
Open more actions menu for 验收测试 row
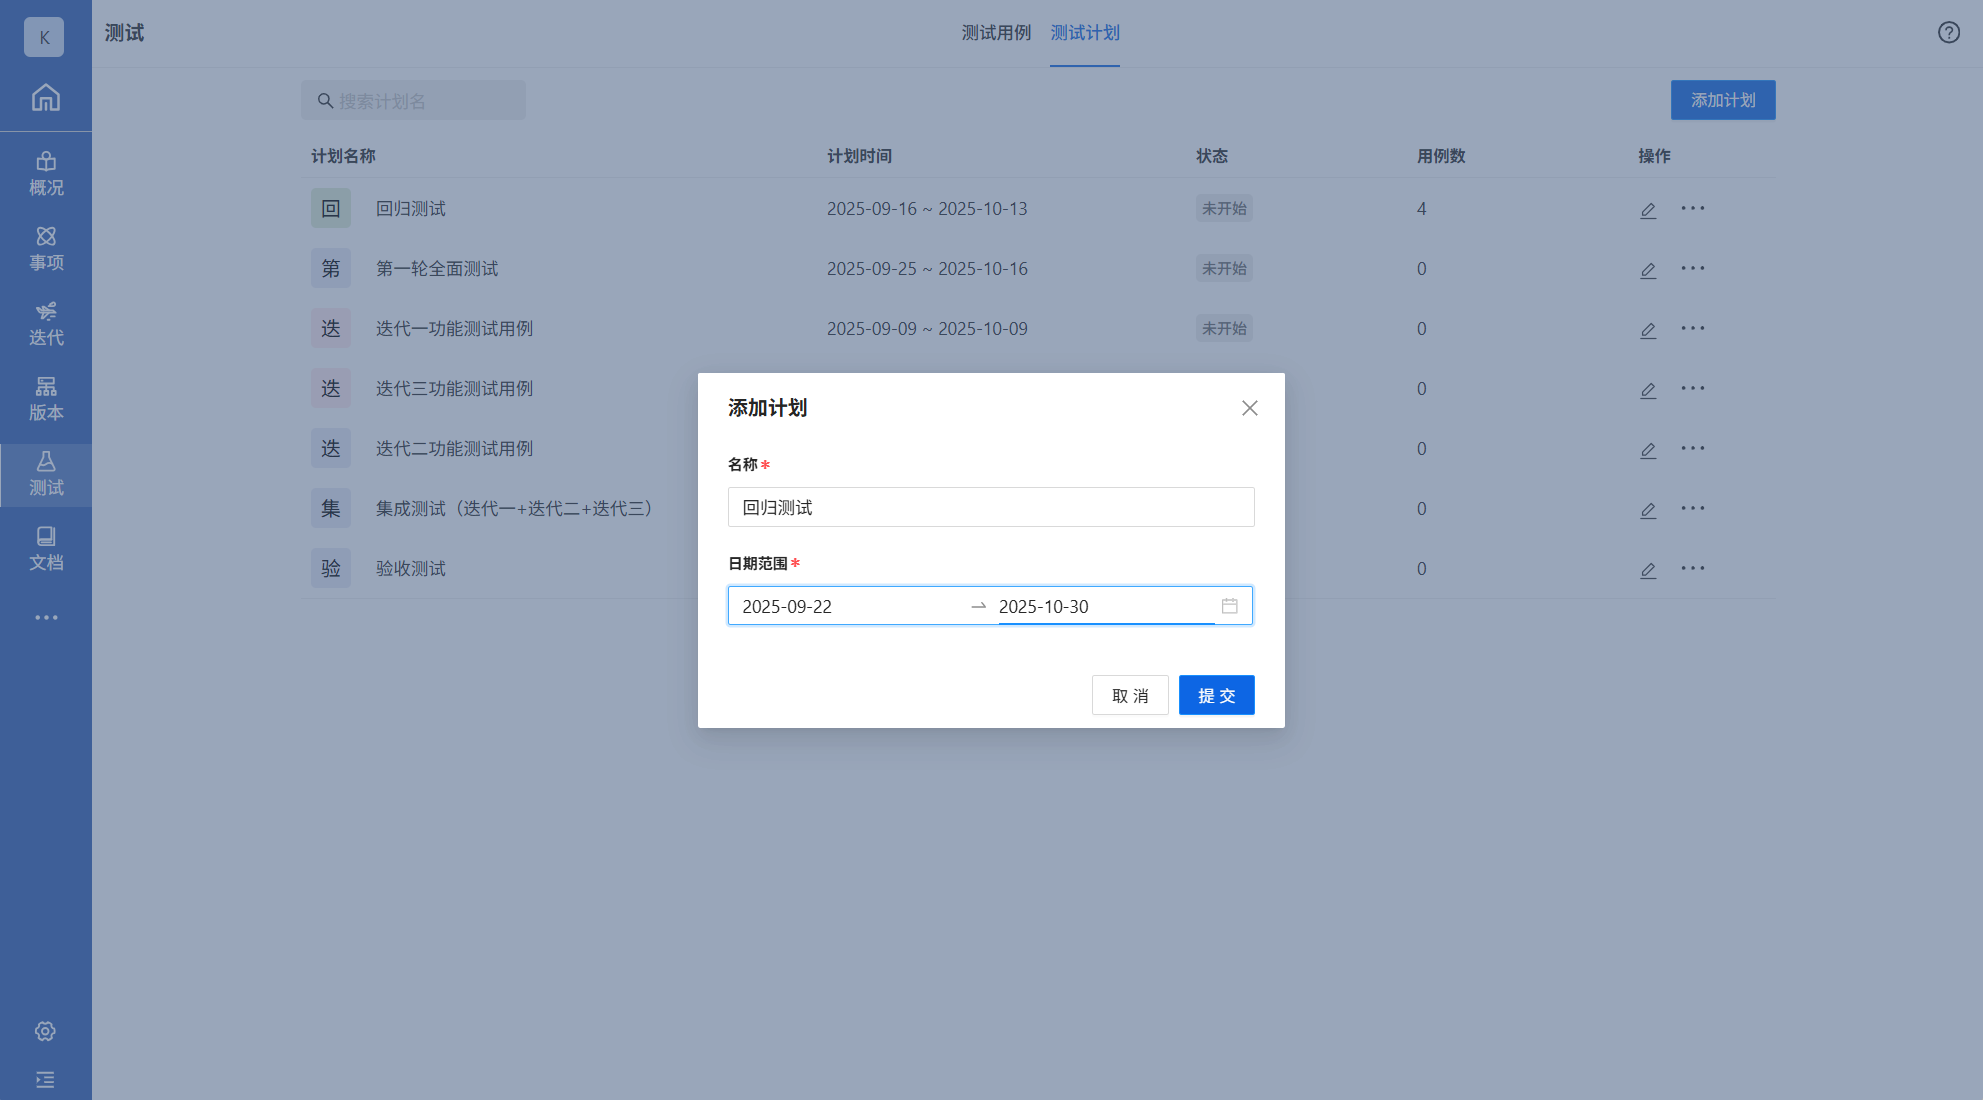pyautogui.click(x=1692, y=568)
